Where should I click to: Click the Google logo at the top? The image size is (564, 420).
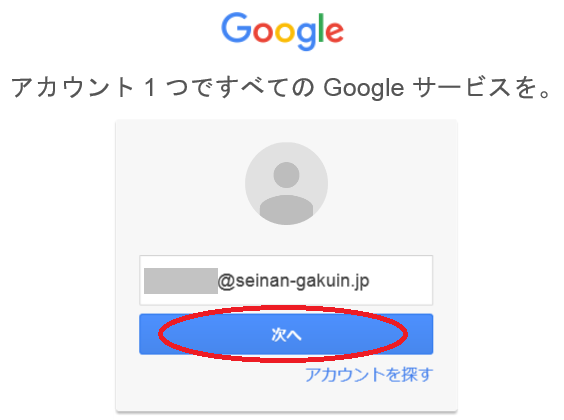point(282,31)
